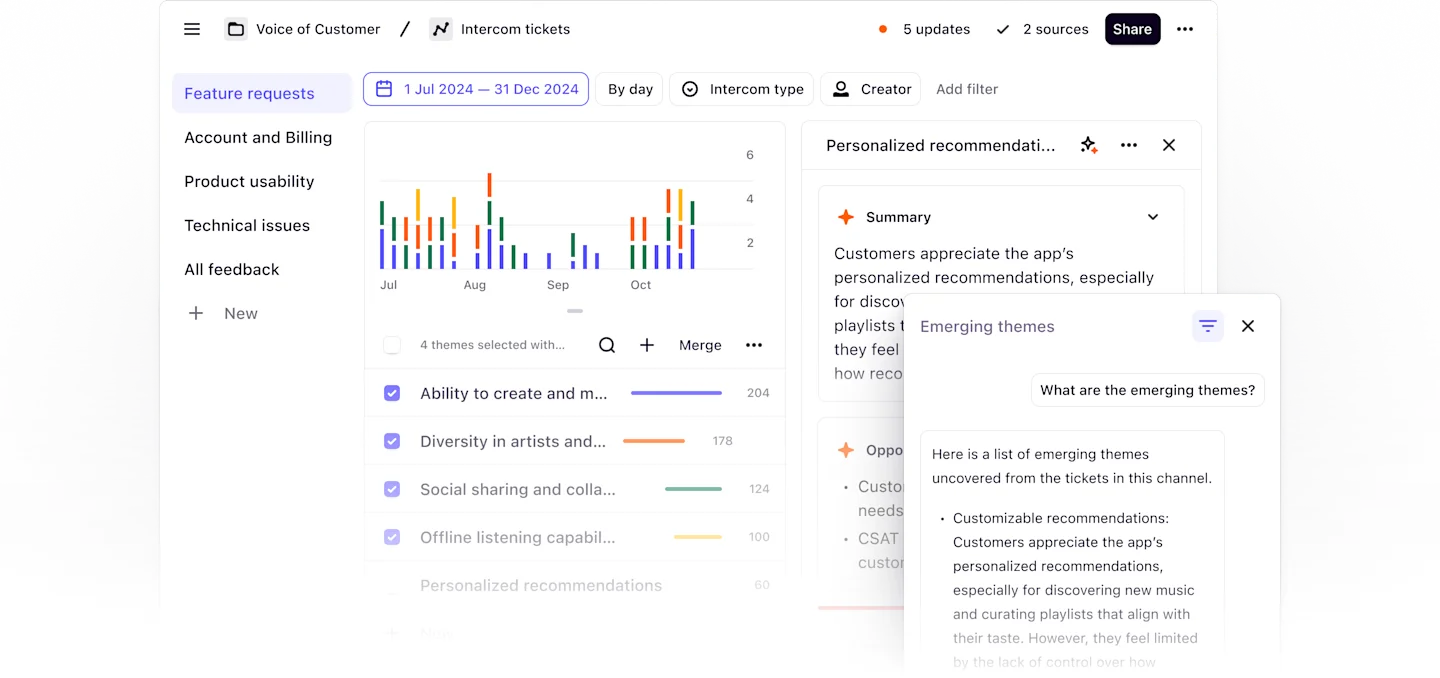1440x678 pixels.
Task: Go to Intercom tickets breadcrumb
Action: (x=515, y=29)
